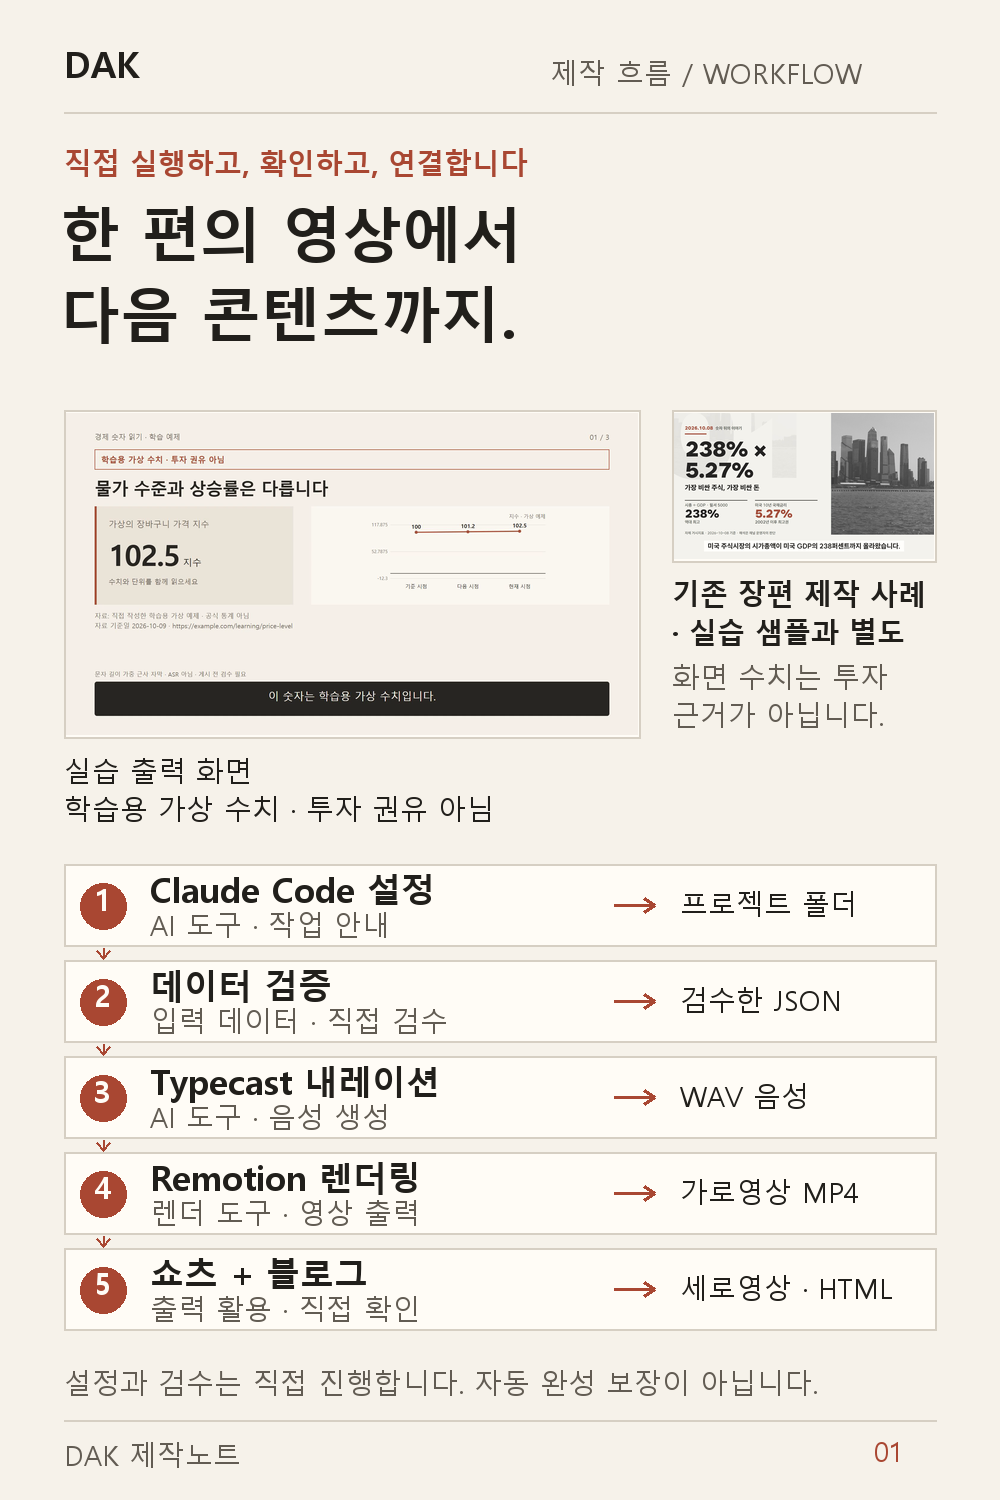Select the 'Typecast 내레이션' step title

coord(294,1082)
